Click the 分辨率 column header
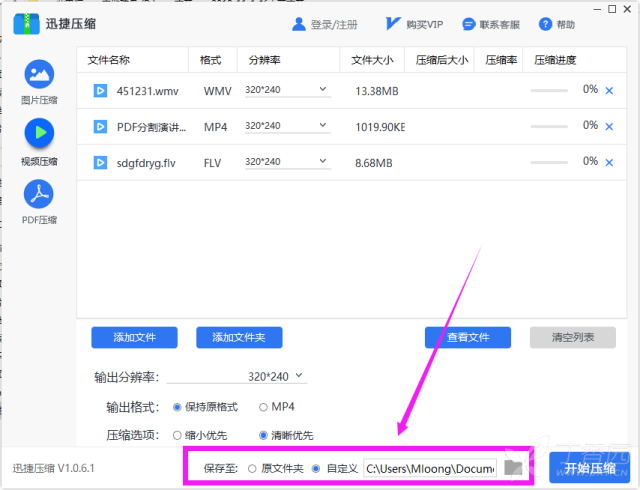Image resolution: width=640 pixels, height=490 pixels. pyautogui.click(x=264, y=60)
